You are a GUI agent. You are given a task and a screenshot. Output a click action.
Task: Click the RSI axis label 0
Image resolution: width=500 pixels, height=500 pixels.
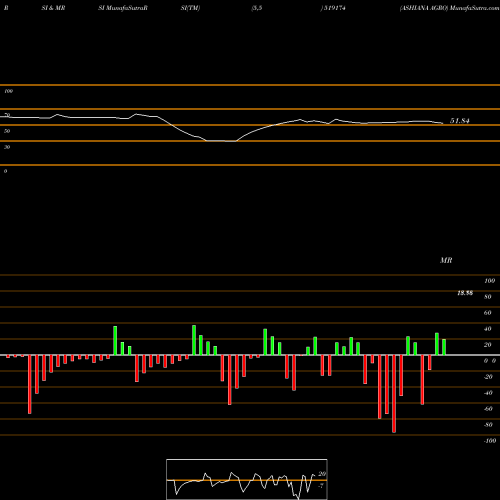pos(5,171)
